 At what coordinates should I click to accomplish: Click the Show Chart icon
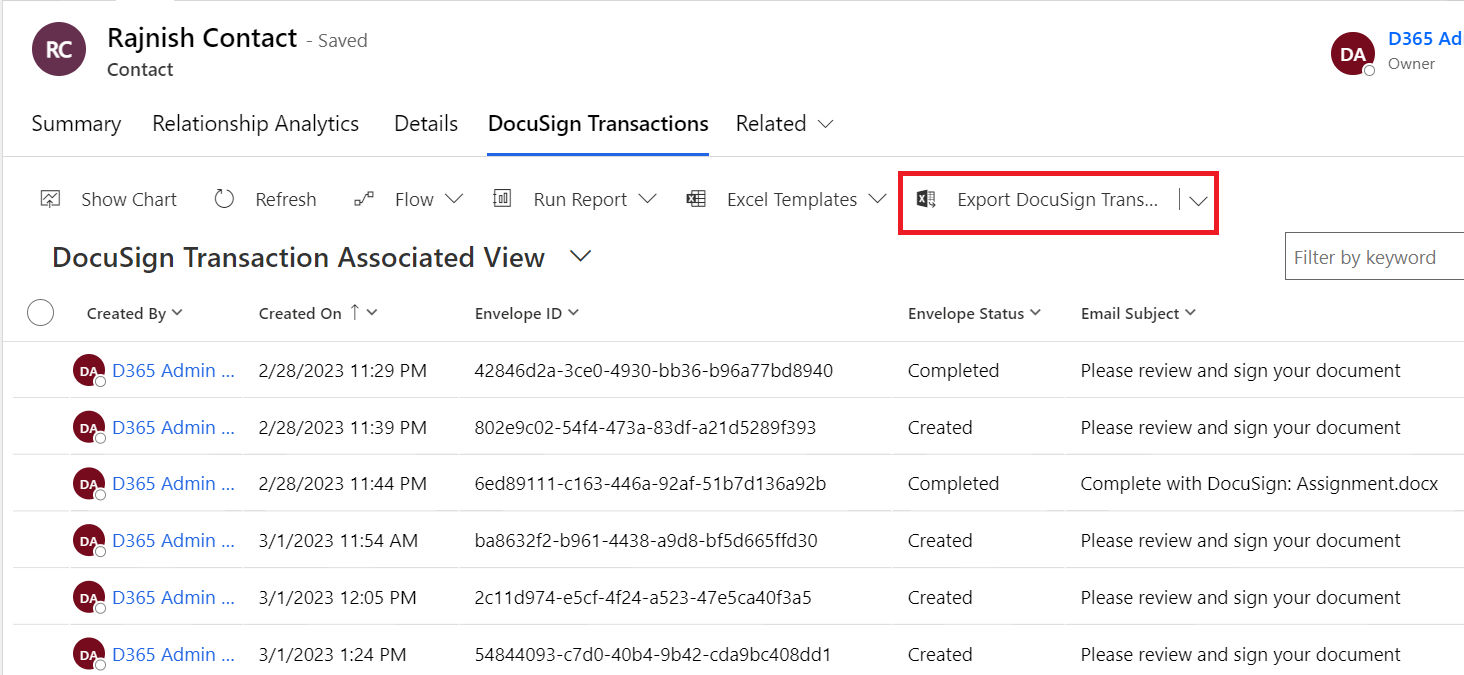[50, 199]
